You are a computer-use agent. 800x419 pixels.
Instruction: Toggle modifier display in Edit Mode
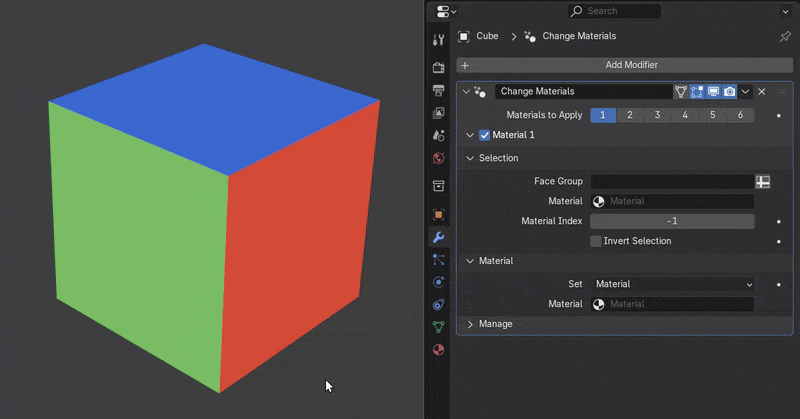coord(696,92)
